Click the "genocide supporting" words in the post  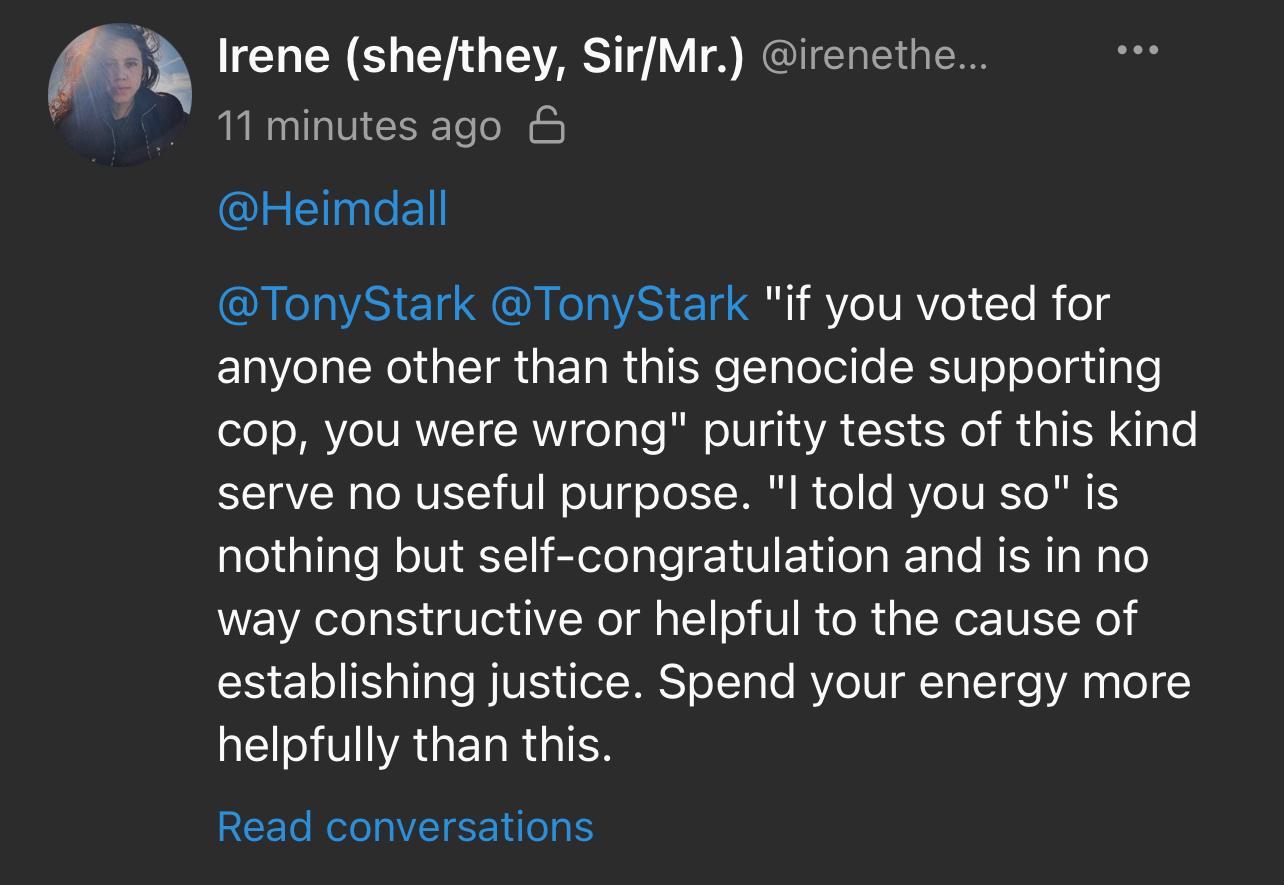tap(939, 368)
